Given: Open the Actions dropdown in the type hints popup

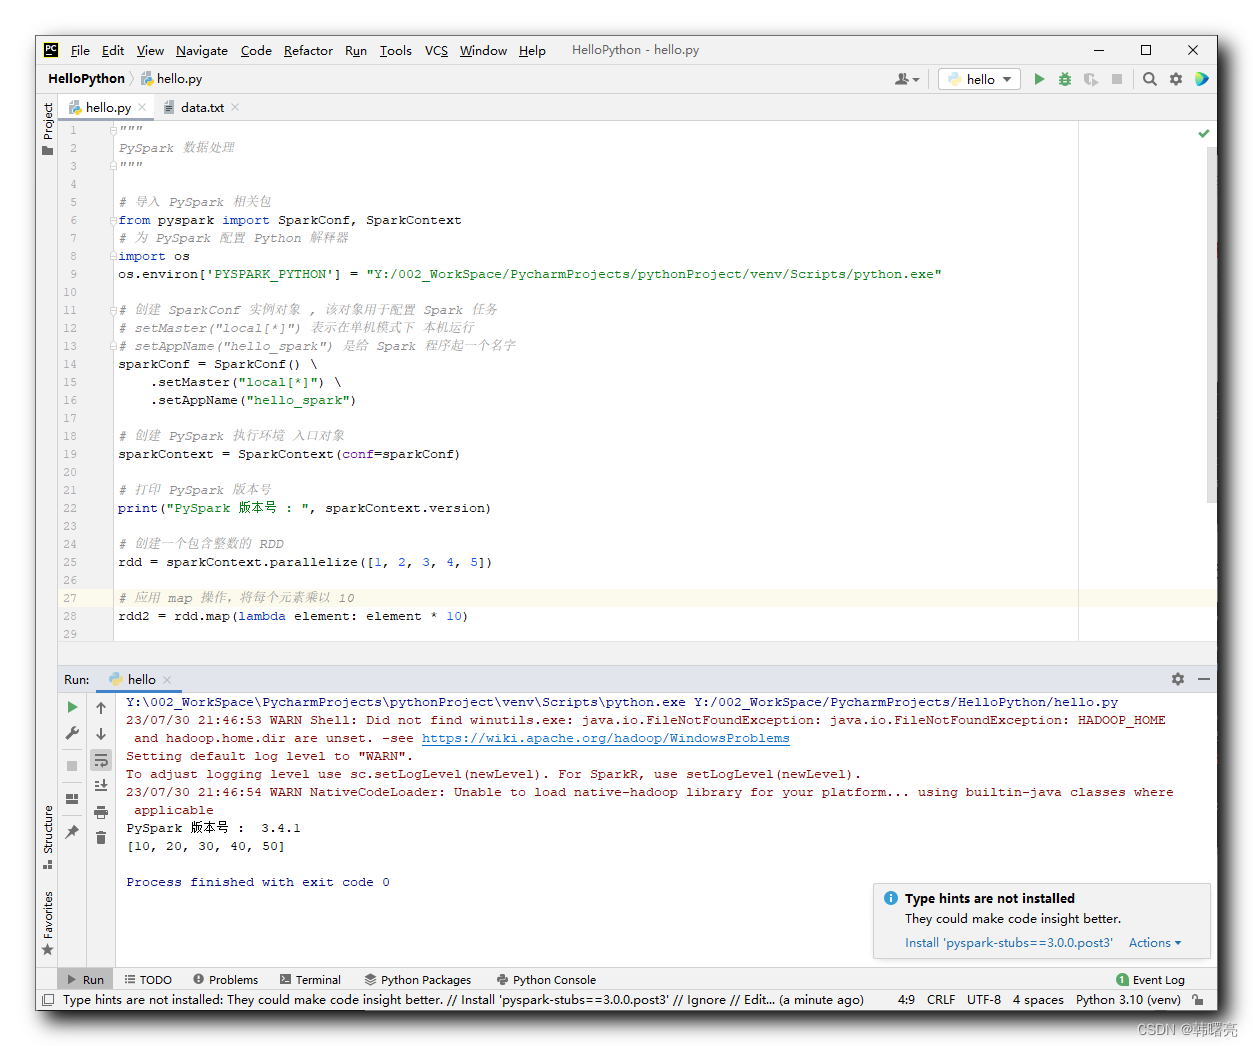Looking at the screenshot, I should click(x=1154, y=943).
